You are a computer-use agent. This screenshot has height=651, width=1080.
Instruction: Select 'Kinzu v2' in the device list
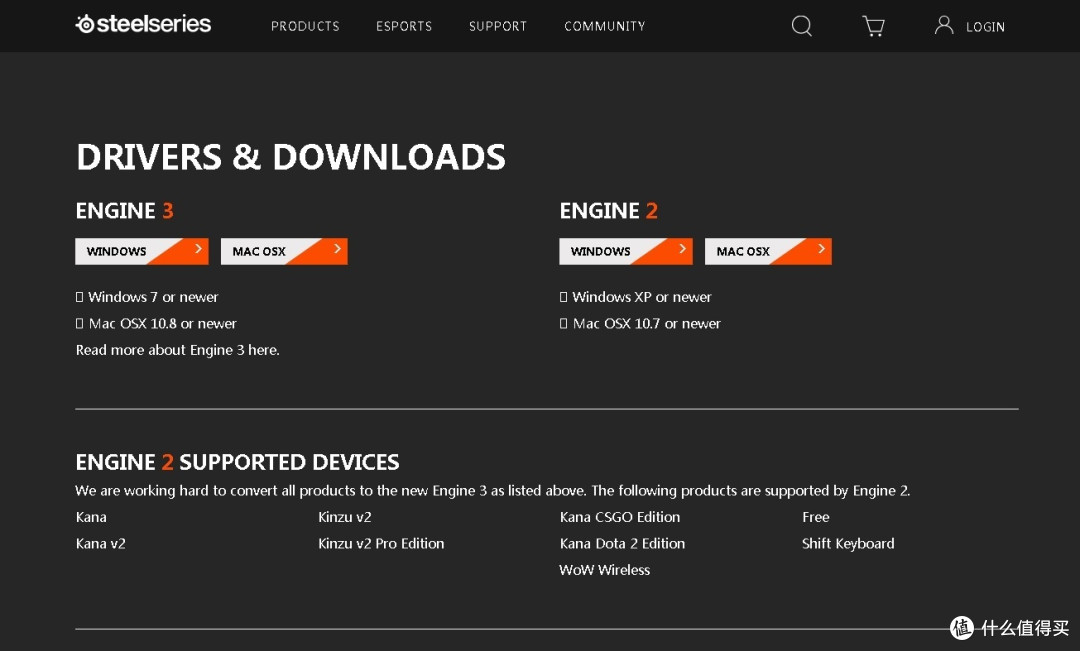344,517
